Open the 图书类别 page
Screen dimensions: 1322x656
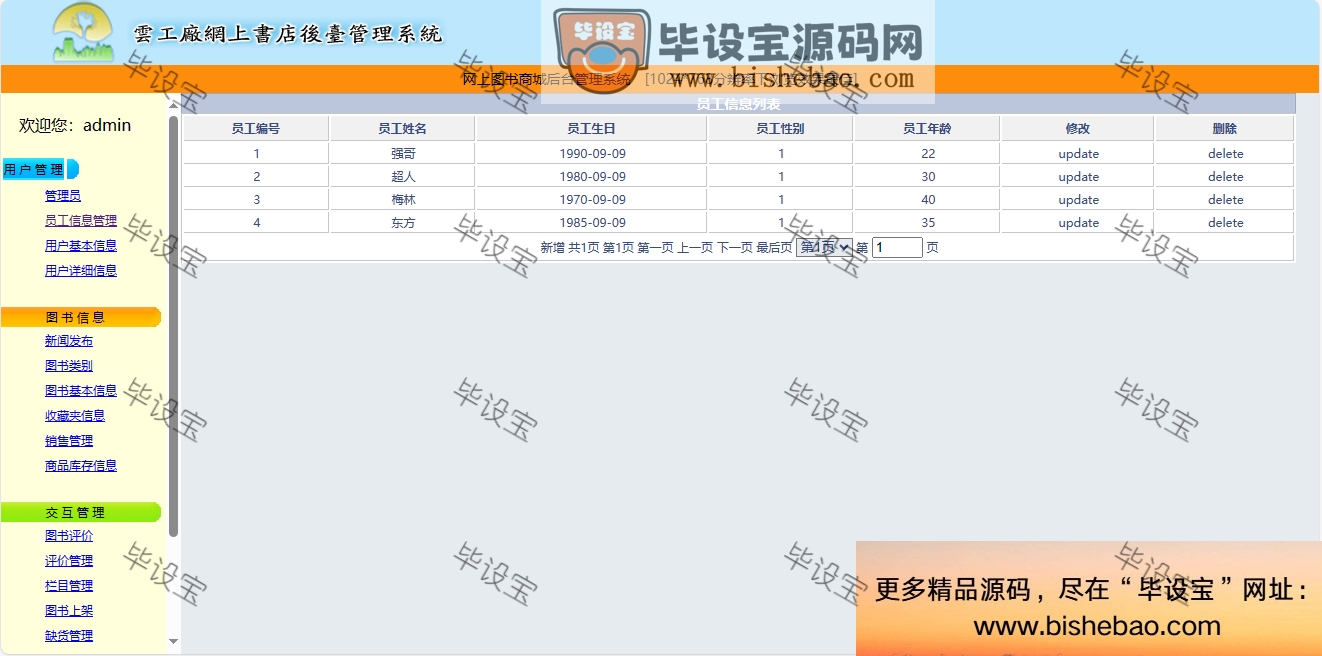[69, 366]
